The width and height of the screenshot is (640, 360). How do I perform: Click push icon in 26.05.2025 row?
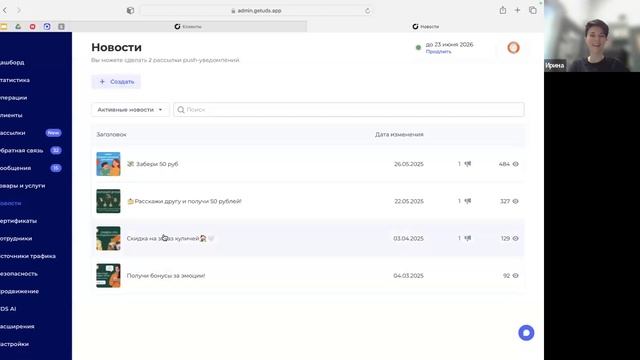tap(468, 164)
